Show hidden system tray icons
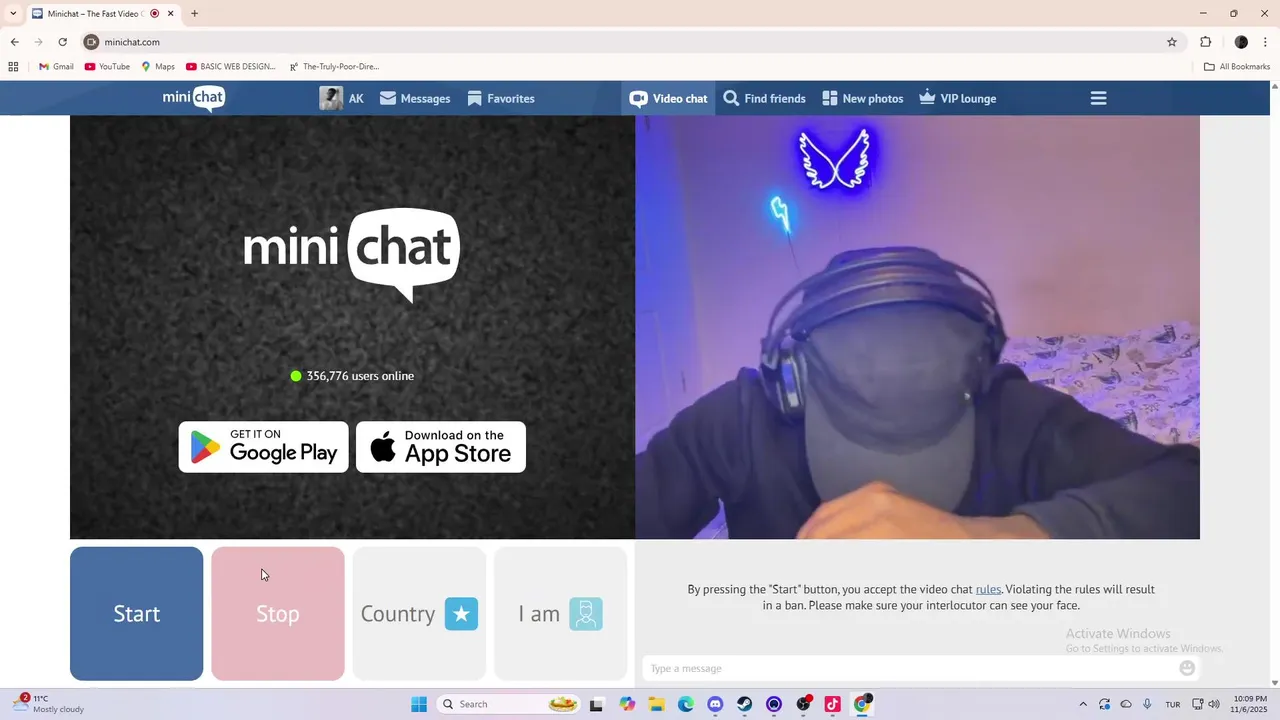 pyautogui.click(x=1083, y=704)
